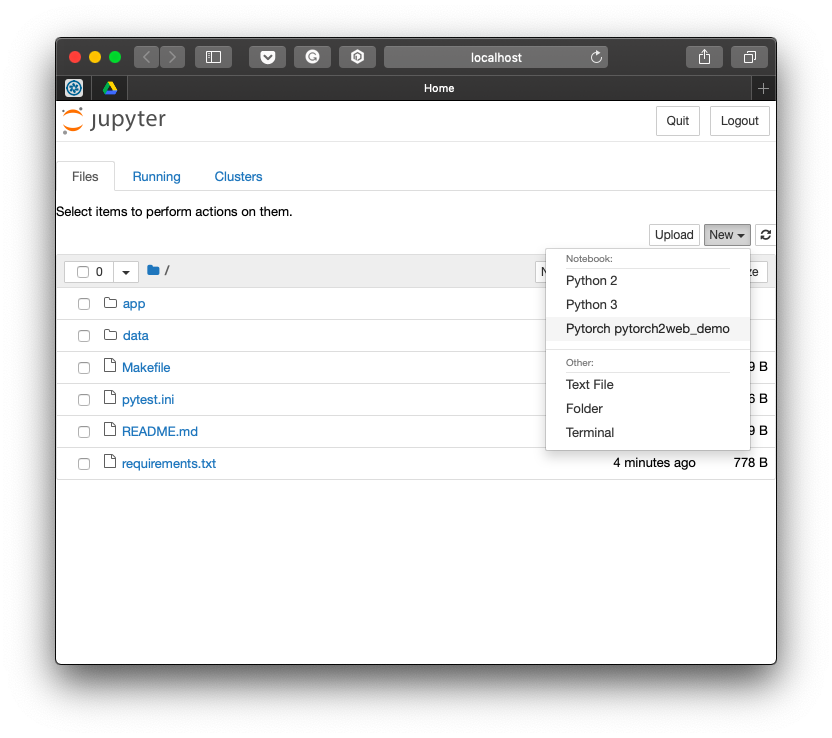Open the Safari share button

tap(704, 57)
